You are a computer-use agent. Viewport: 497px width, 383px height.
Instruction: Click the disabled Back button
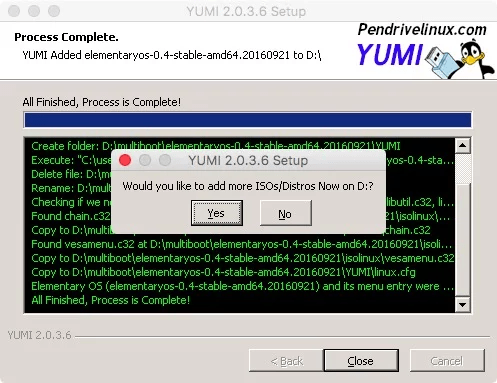286,361
